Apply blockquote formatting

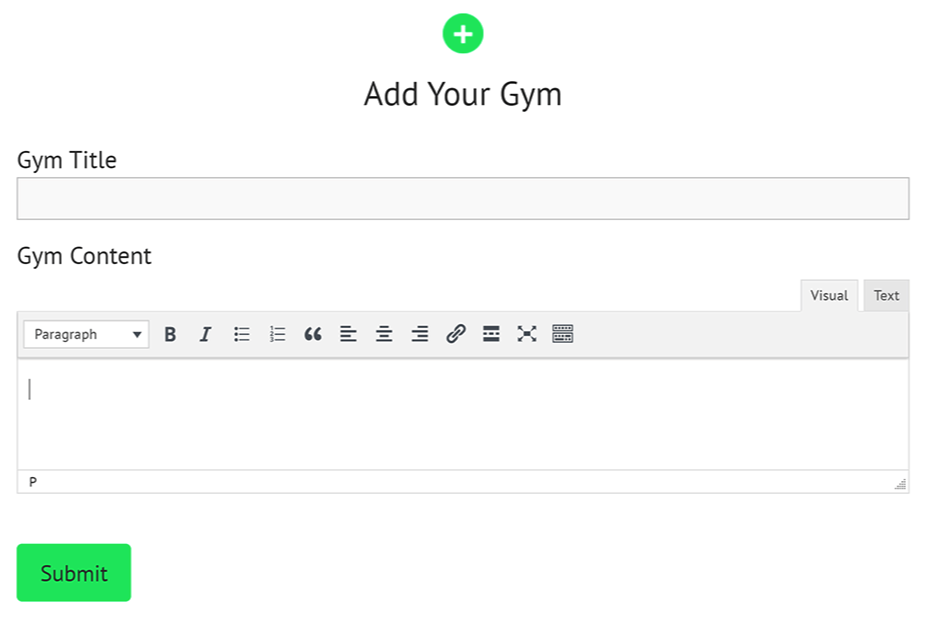(x=313, y=335)
